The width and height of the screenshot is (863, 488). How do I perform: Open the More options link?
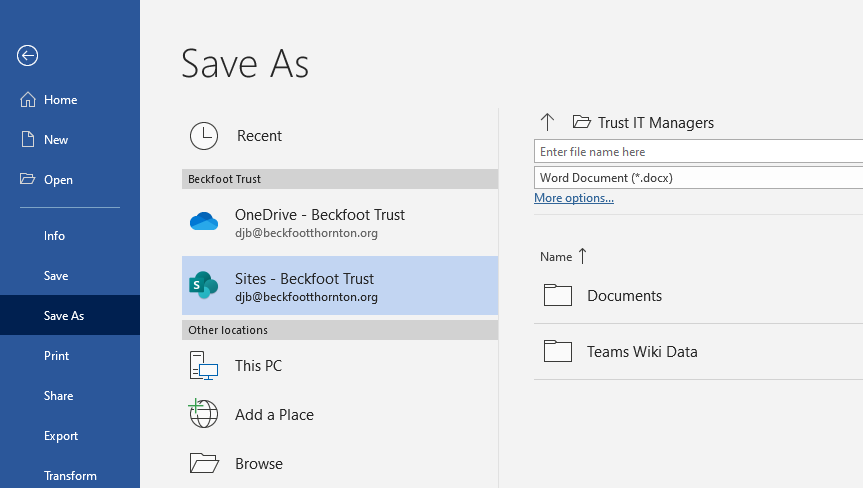pyautogui.click(x=573, y=198)
